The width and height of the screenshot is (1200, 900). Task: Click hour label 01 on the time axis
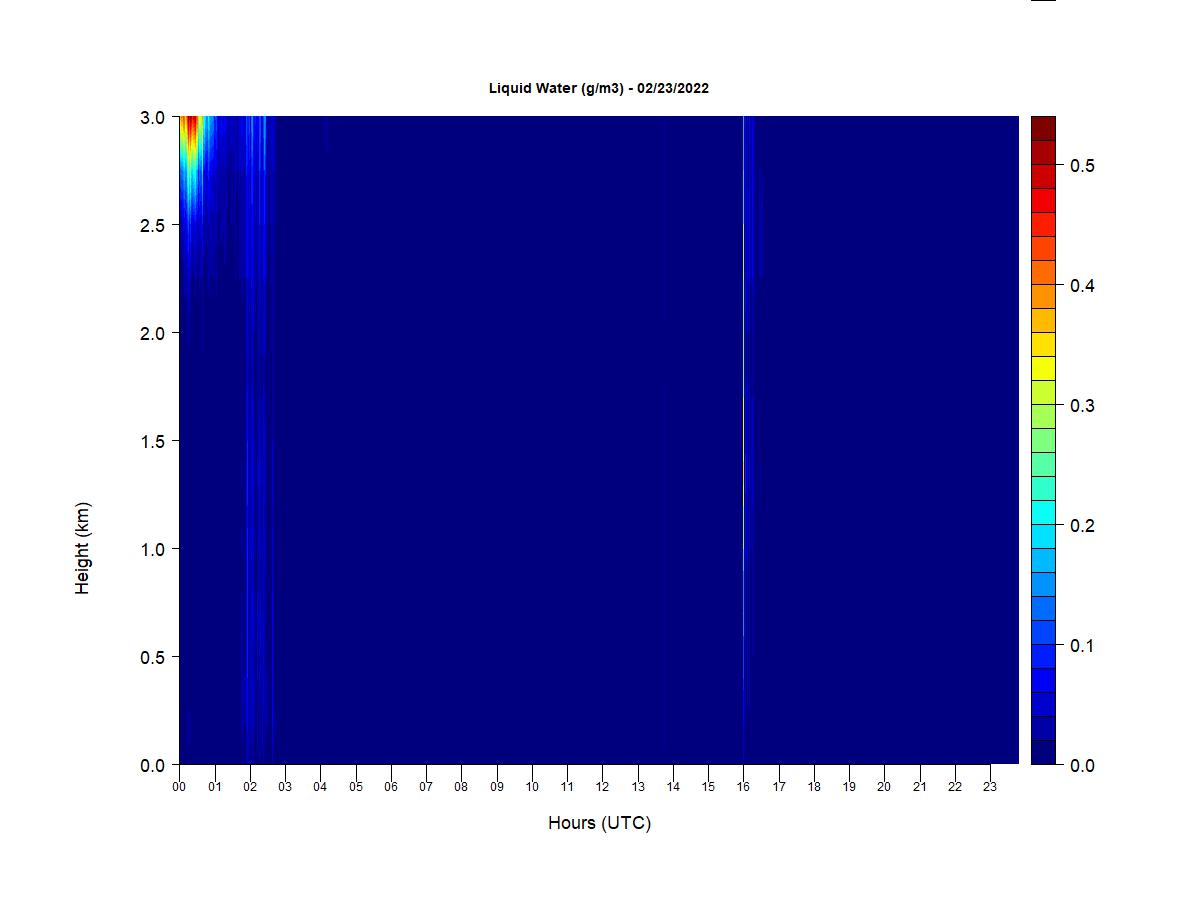214,786
